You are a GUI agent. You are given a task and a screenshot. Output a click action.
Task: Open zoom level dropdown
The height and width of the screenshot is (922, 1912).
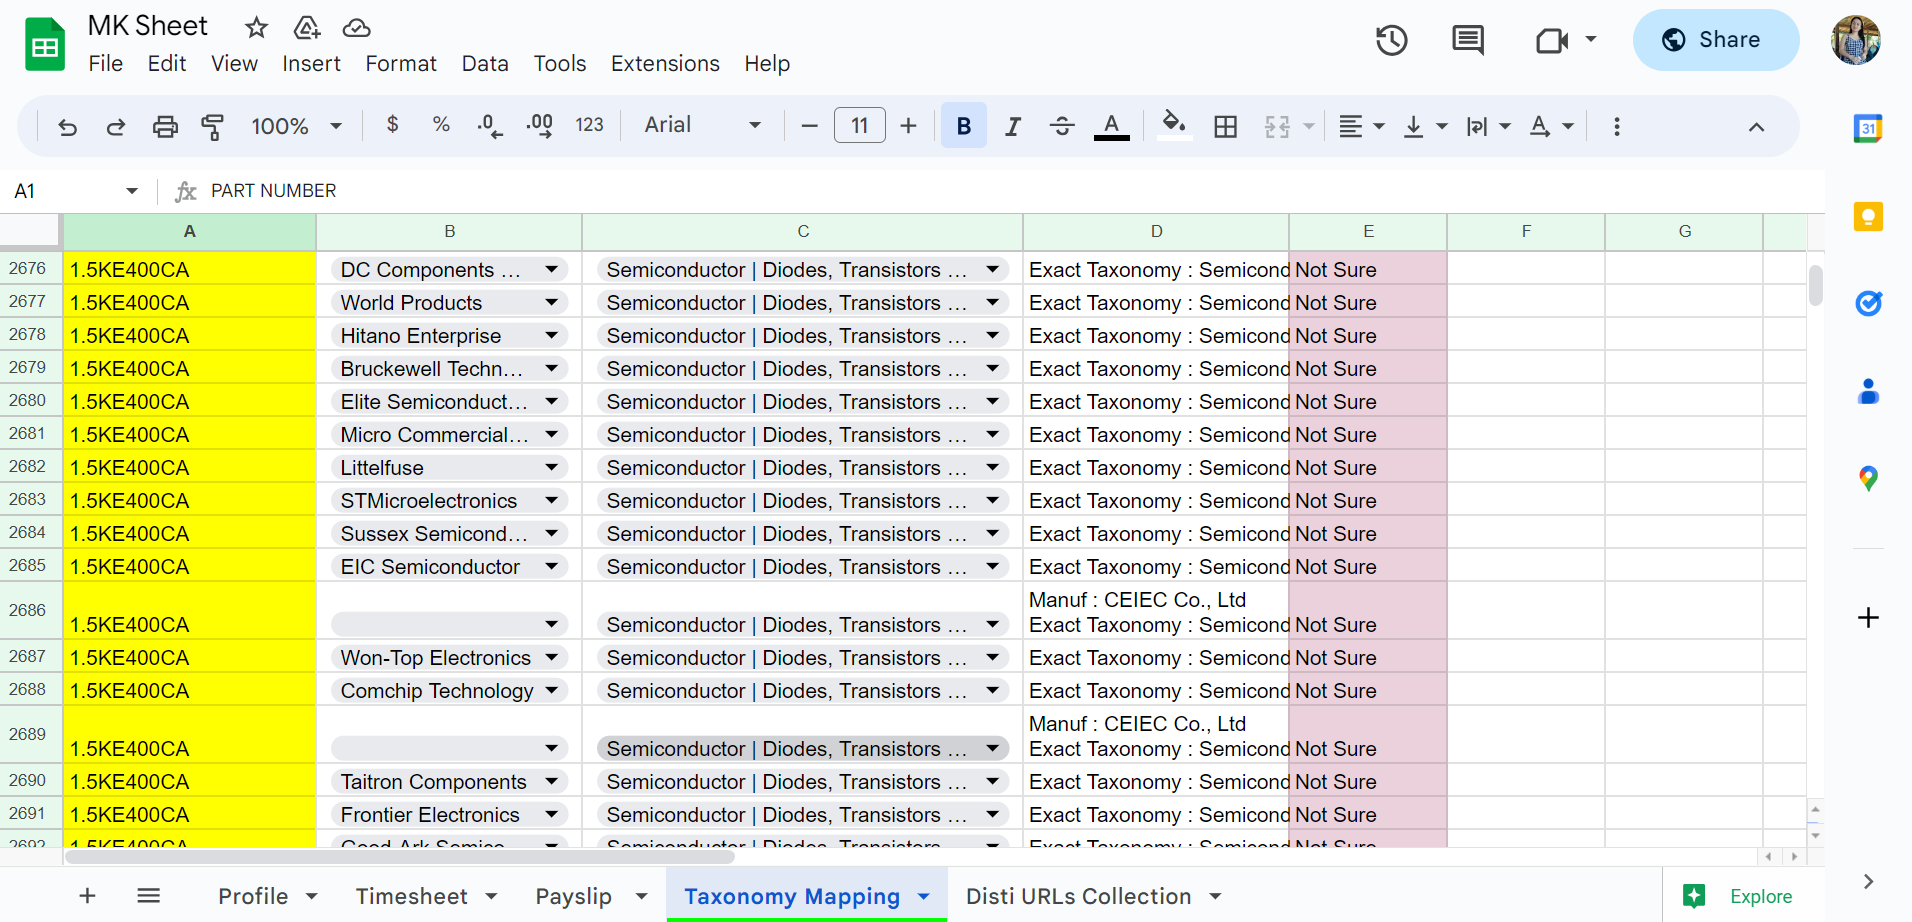click(x=297, y=126)
